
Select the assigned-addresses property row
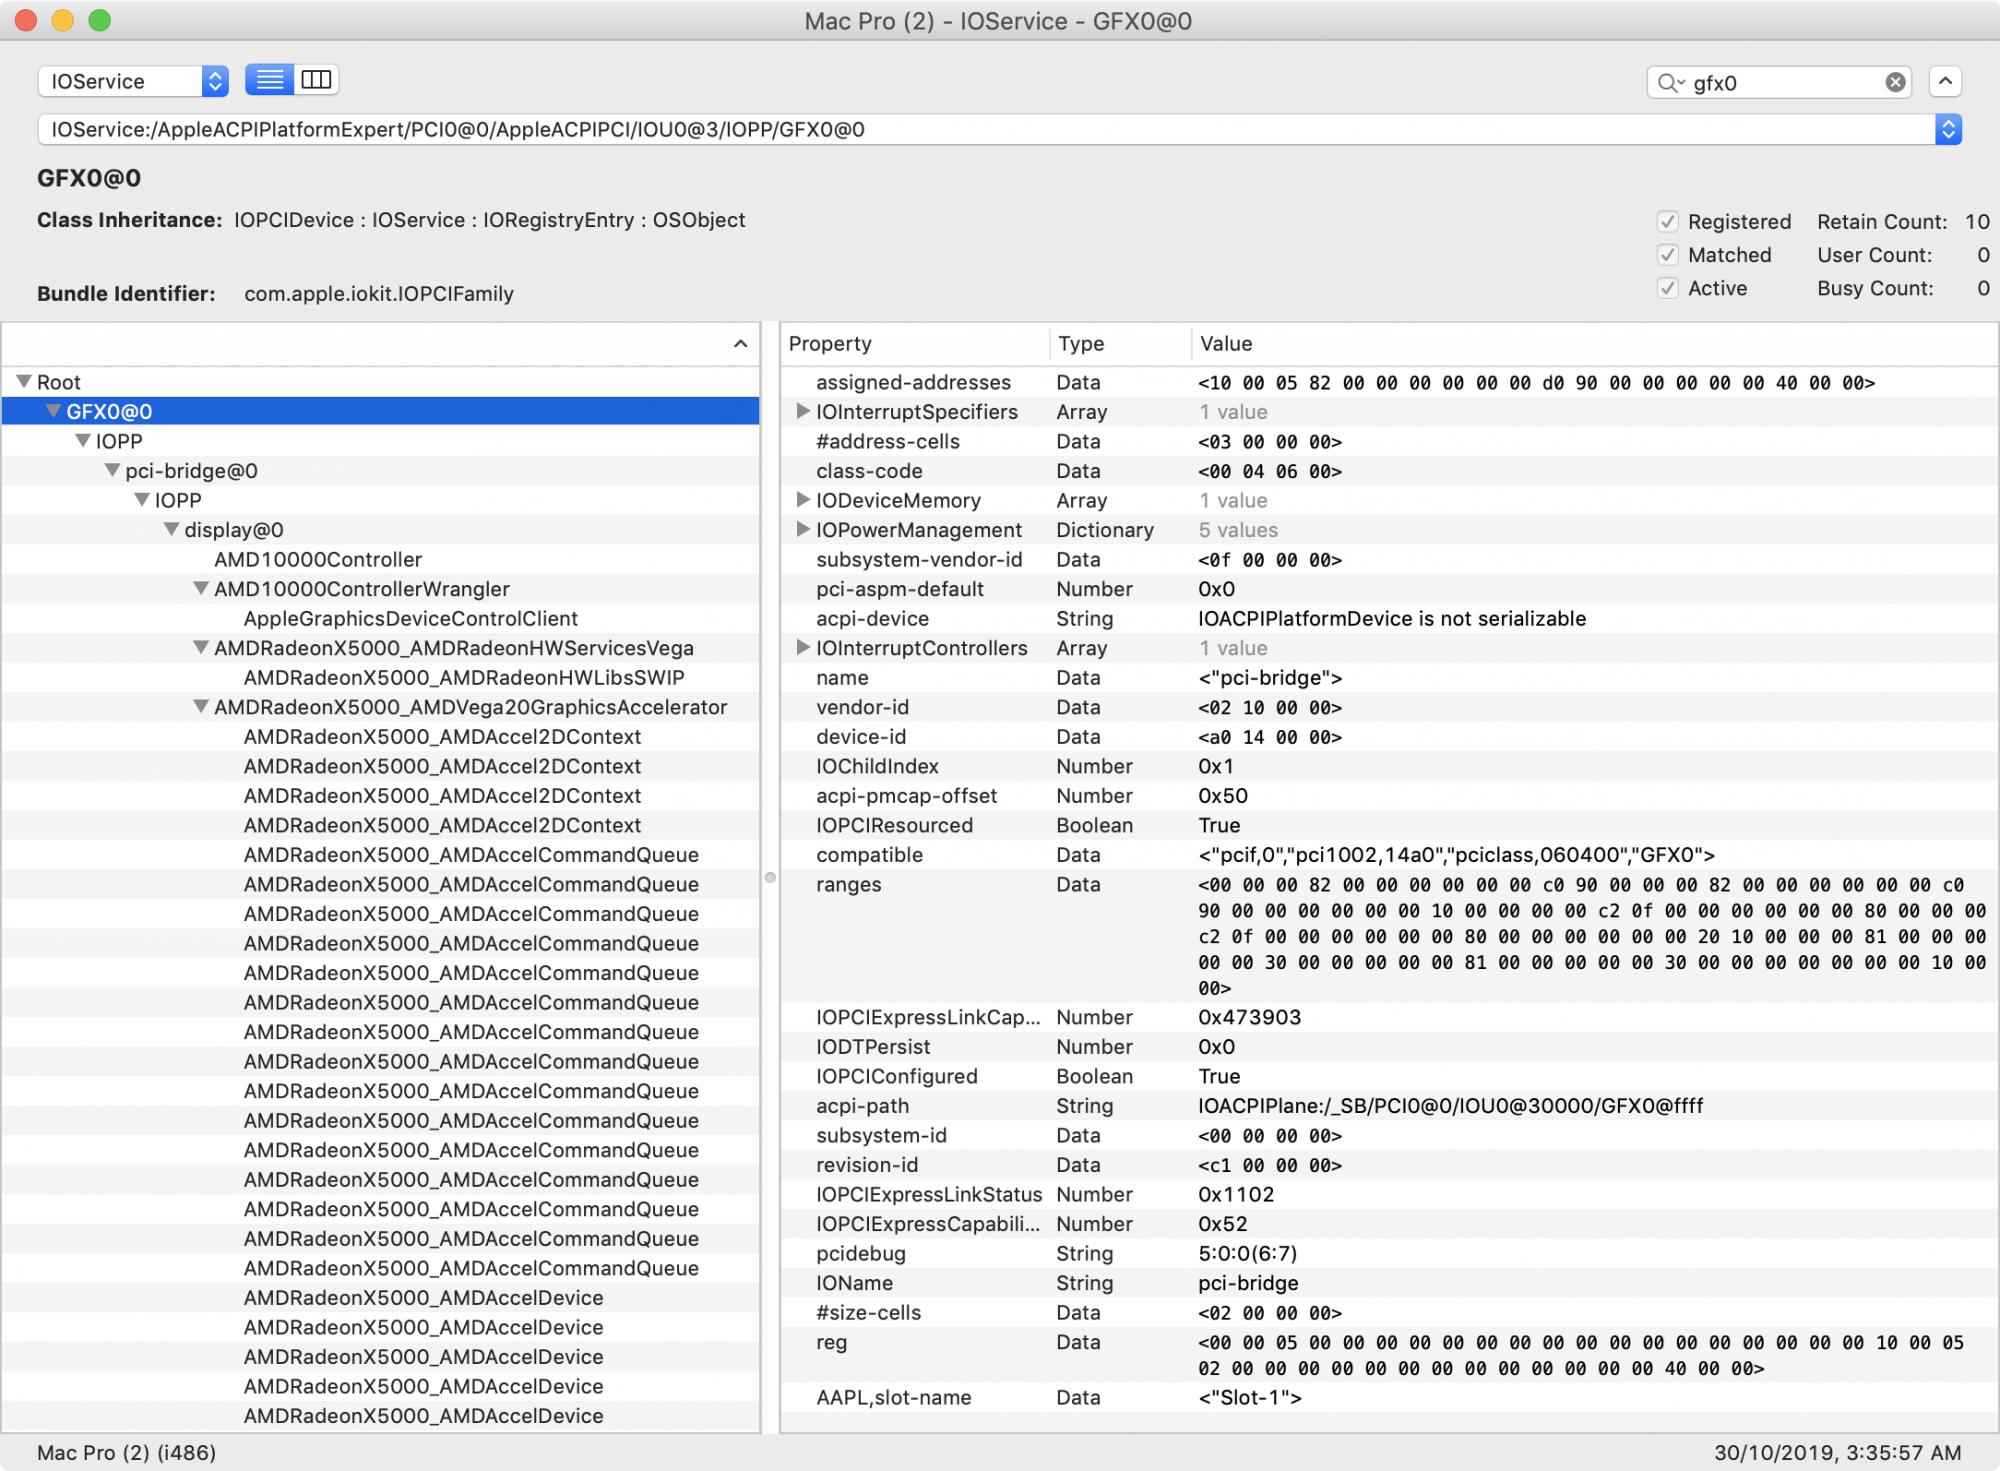click(1389, 382)
